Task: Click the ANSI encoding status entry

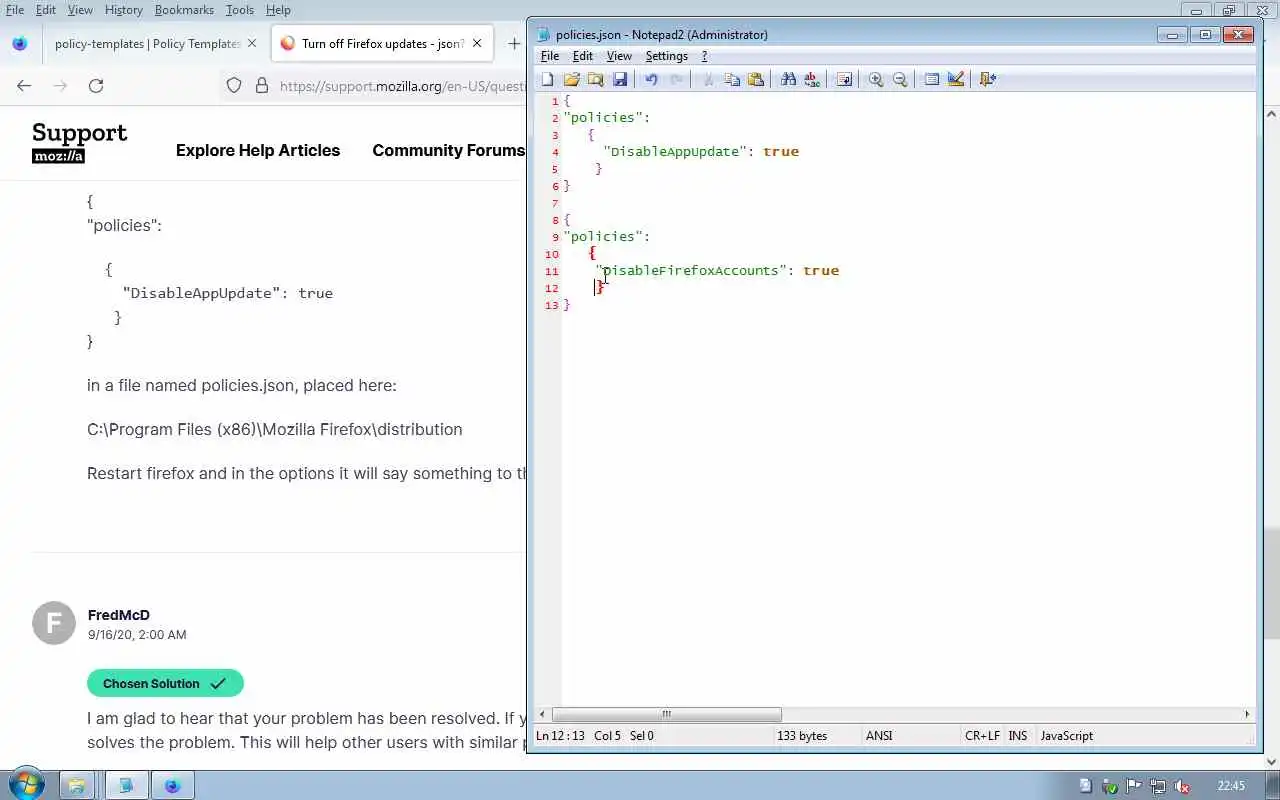Action: [x=879, y=736]
